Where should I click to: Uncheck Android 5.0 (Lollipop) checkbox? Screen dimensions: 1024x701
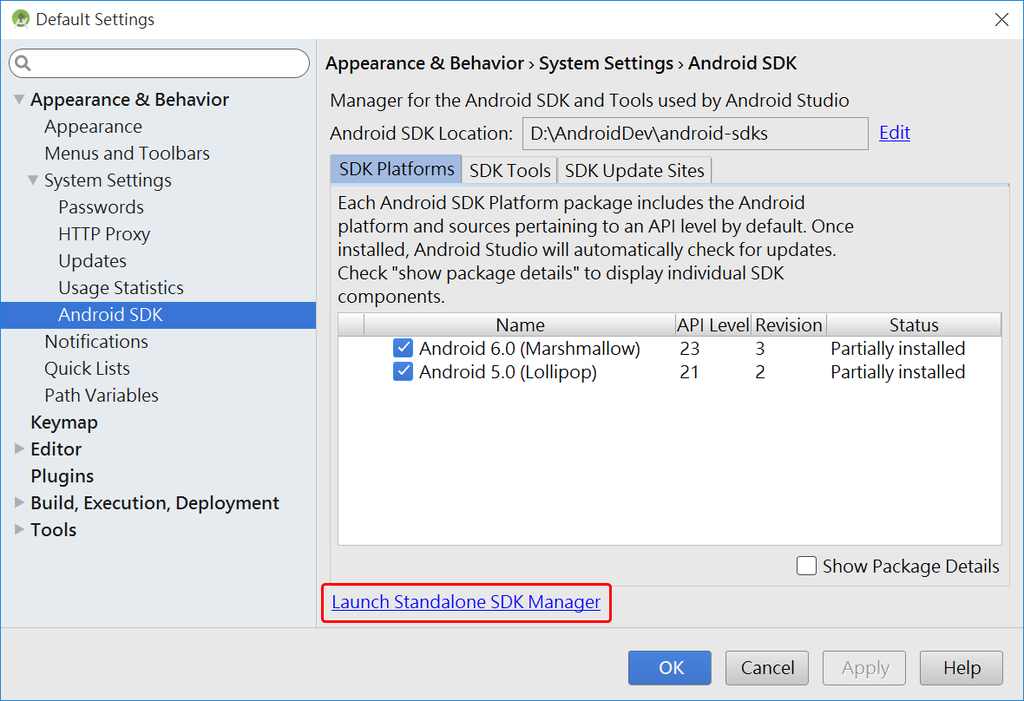click(x=403, y=372)
